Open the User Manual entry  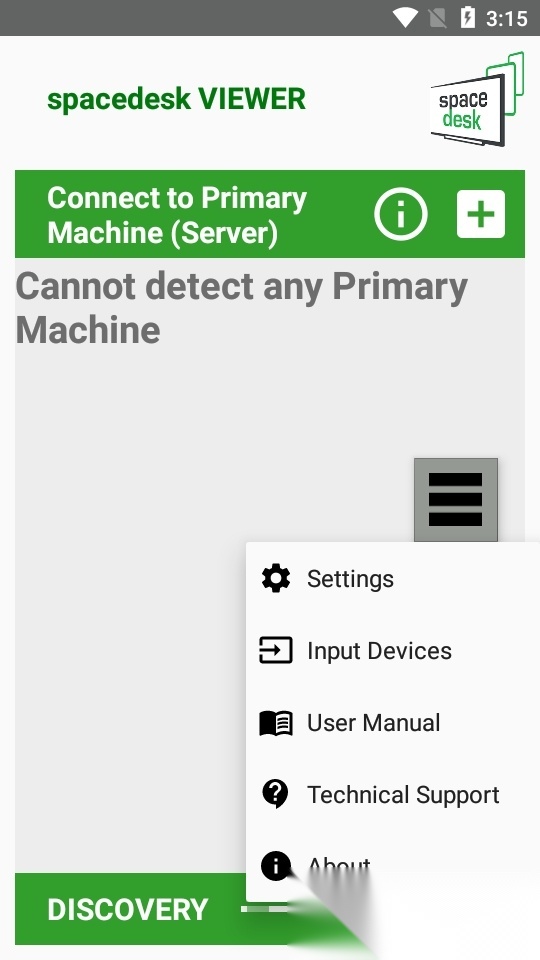click(392, 722)
